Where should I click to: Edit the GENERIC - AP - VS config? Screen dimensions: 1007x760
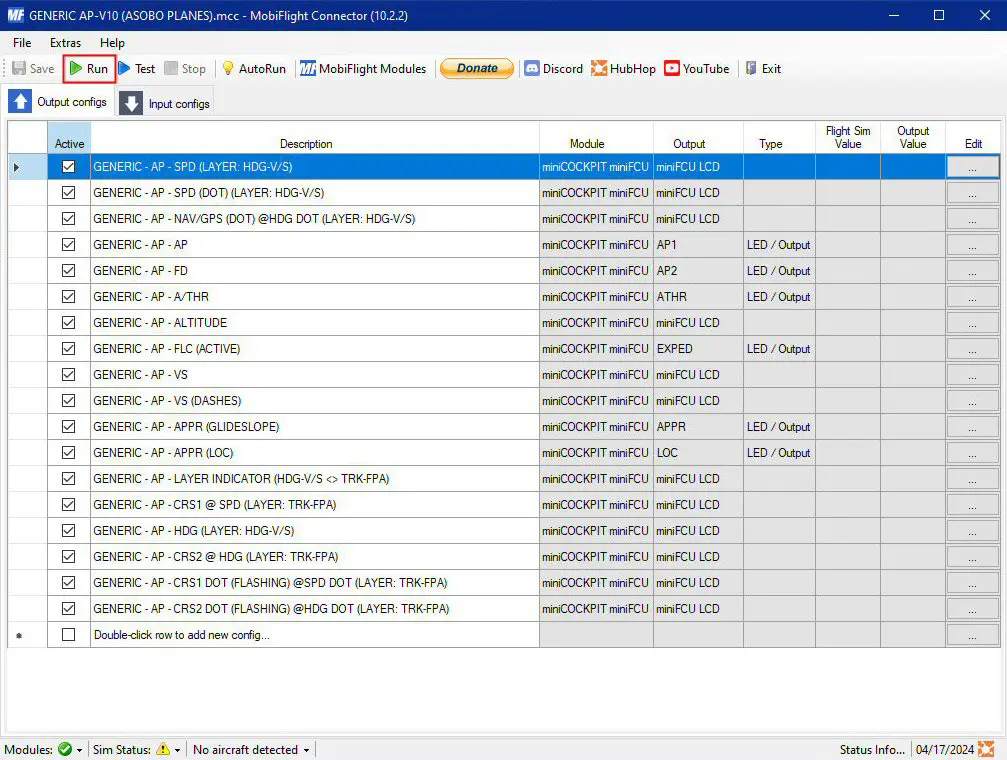click(x=972, y=375)
